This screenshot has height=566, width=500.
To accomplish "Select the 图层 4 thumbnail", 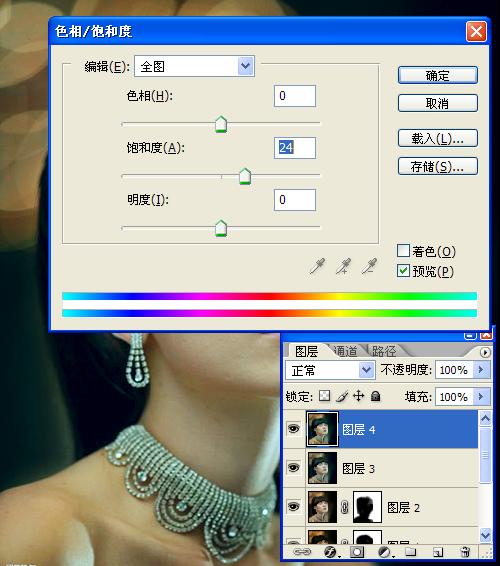I will click(x=322, y=429).
